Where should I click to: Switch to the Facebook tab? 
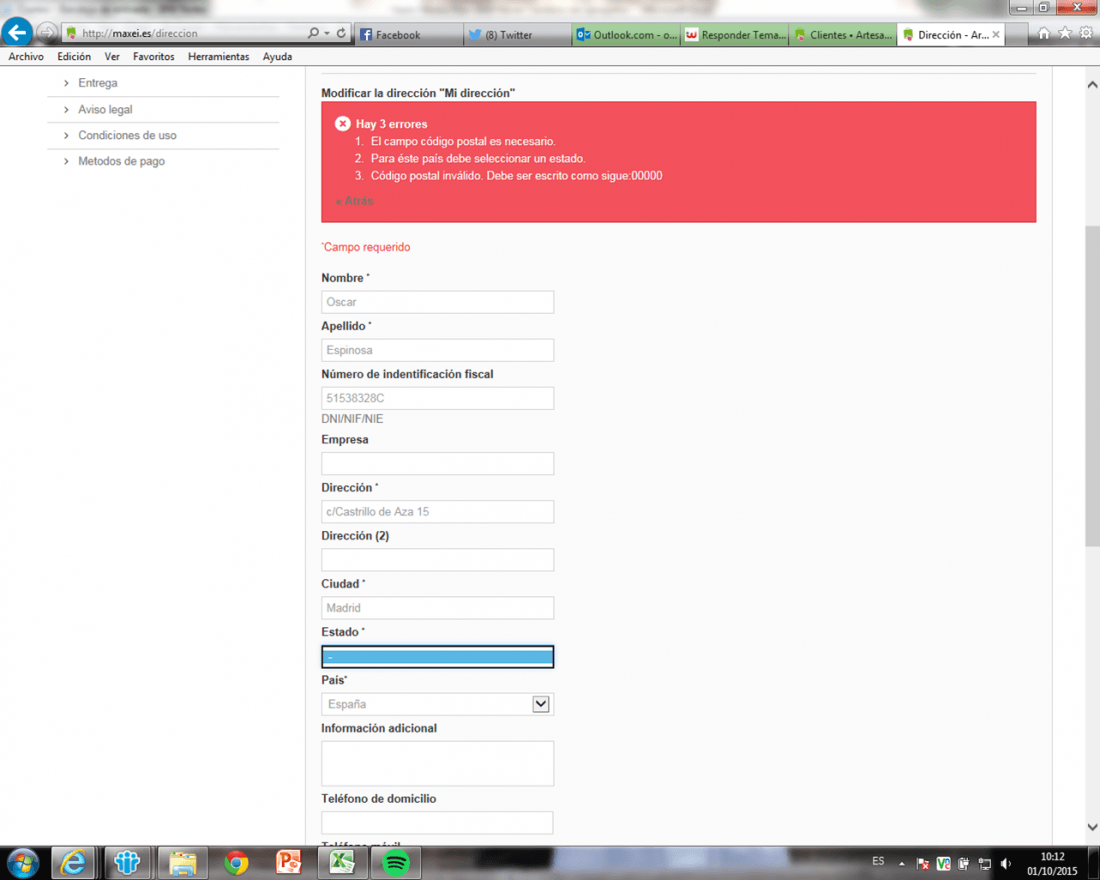410,34
